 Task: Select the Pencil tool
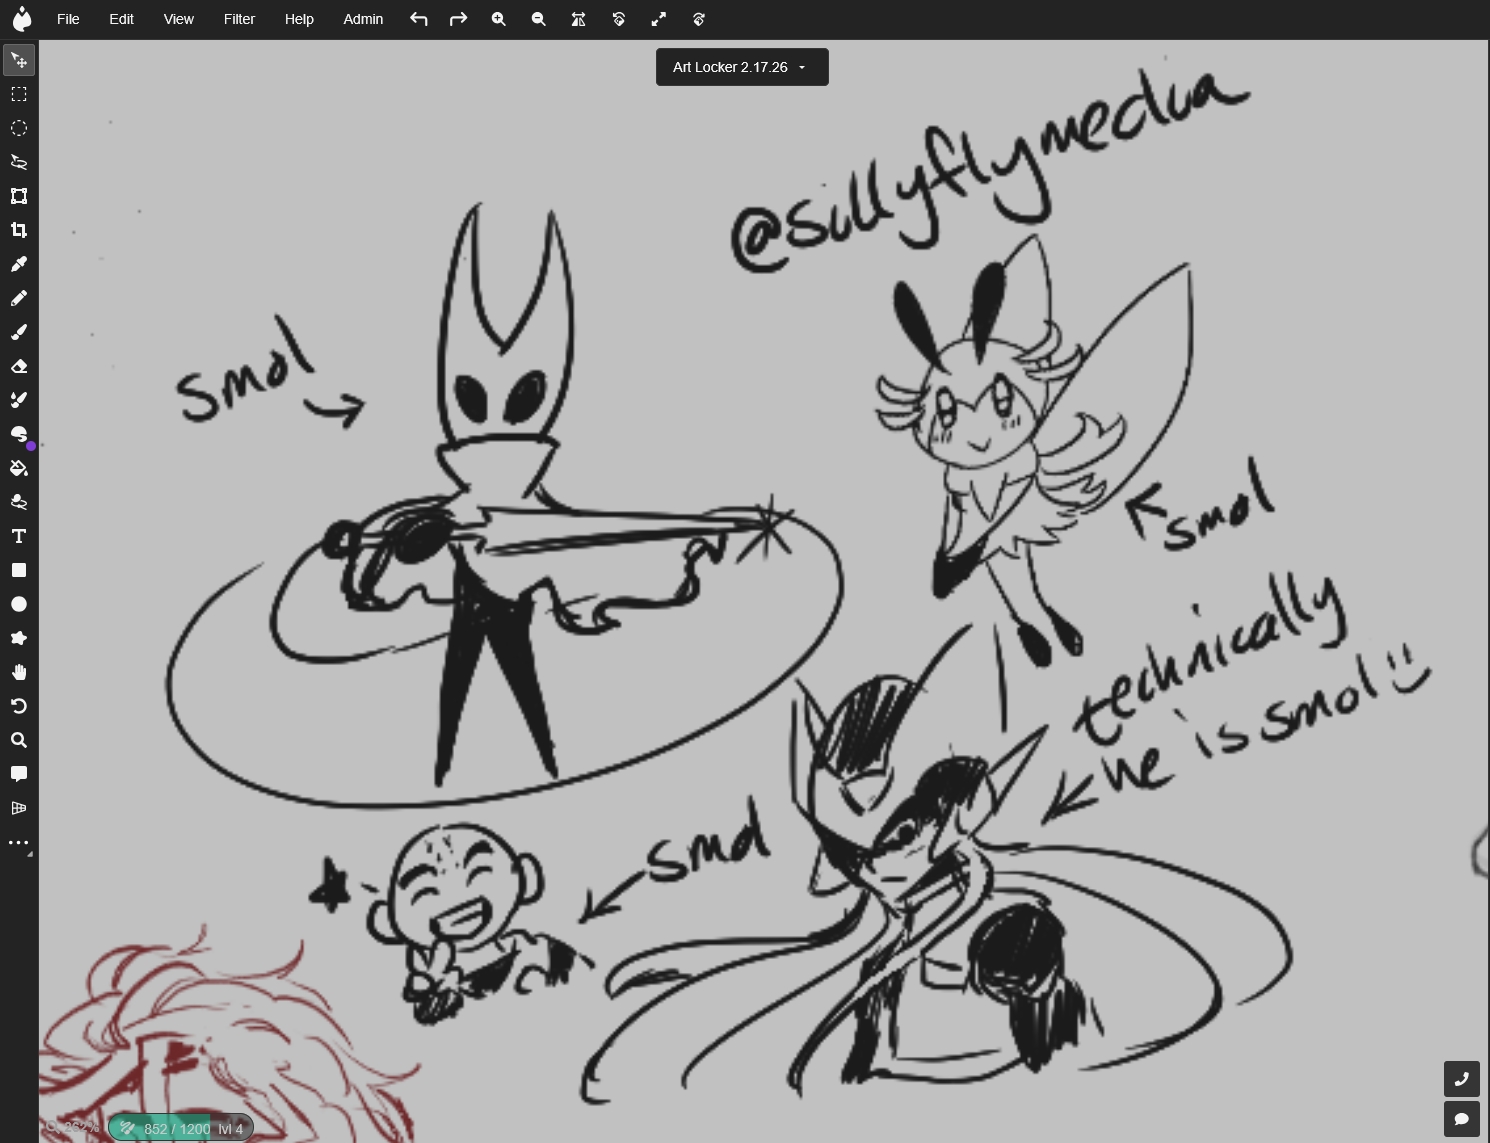pos(19,298)
